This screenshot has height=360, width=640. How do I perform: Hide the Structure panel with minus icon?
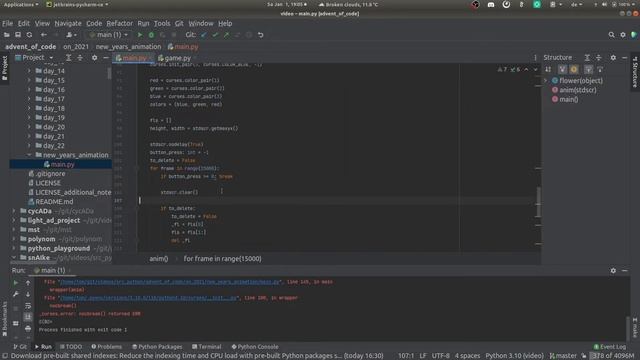[x=624, y=58]
